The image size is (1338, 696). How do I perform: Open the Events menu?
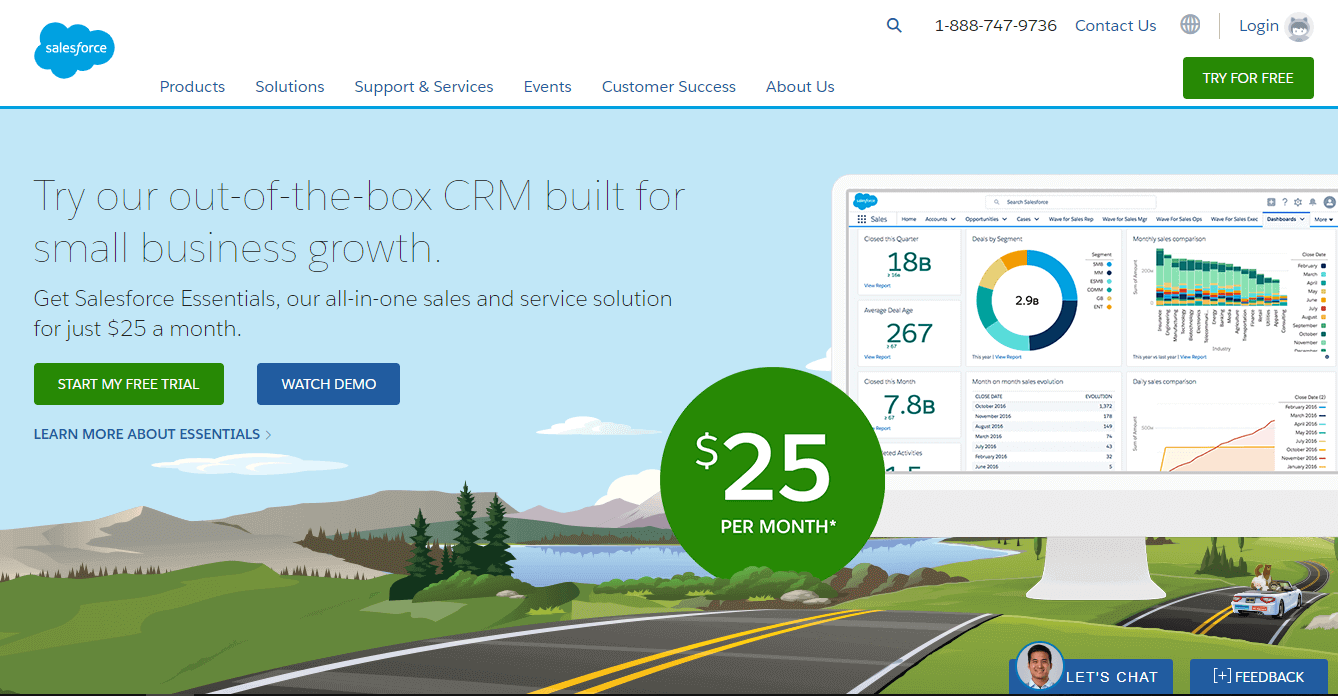point(548,87)
